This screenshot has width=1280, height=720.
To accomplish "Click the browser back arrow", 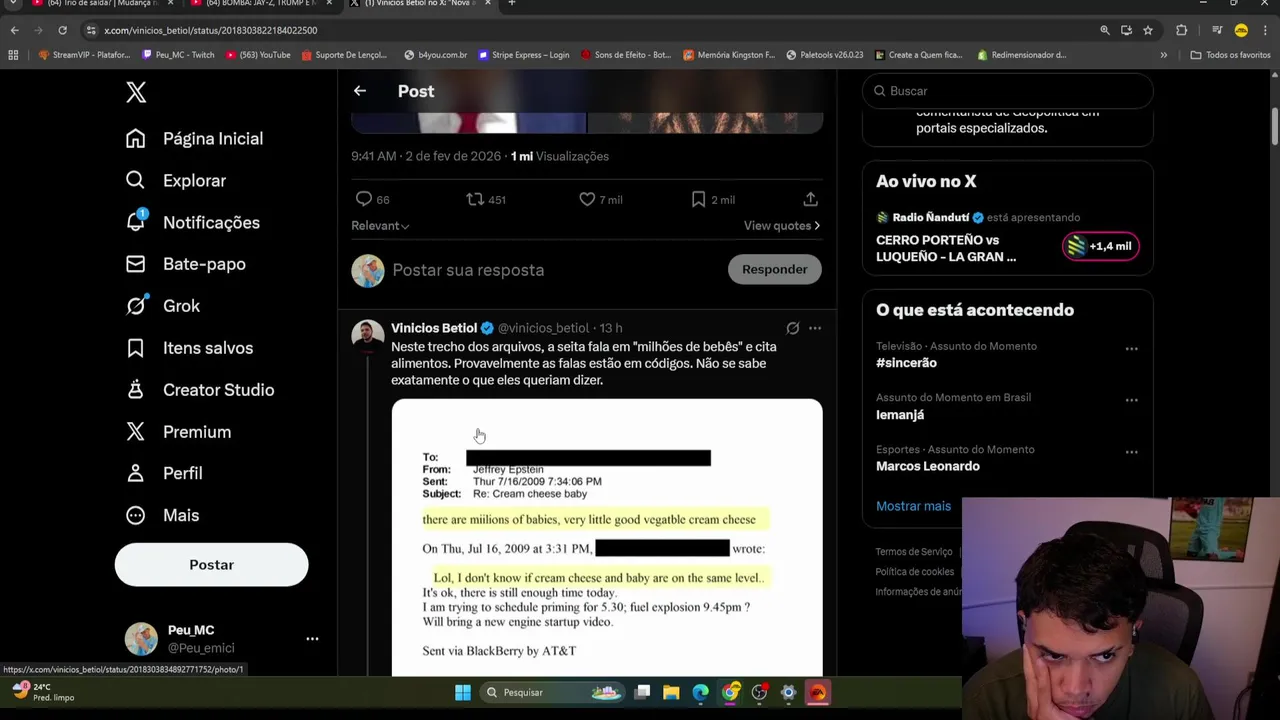I will (x=14, y=30).
